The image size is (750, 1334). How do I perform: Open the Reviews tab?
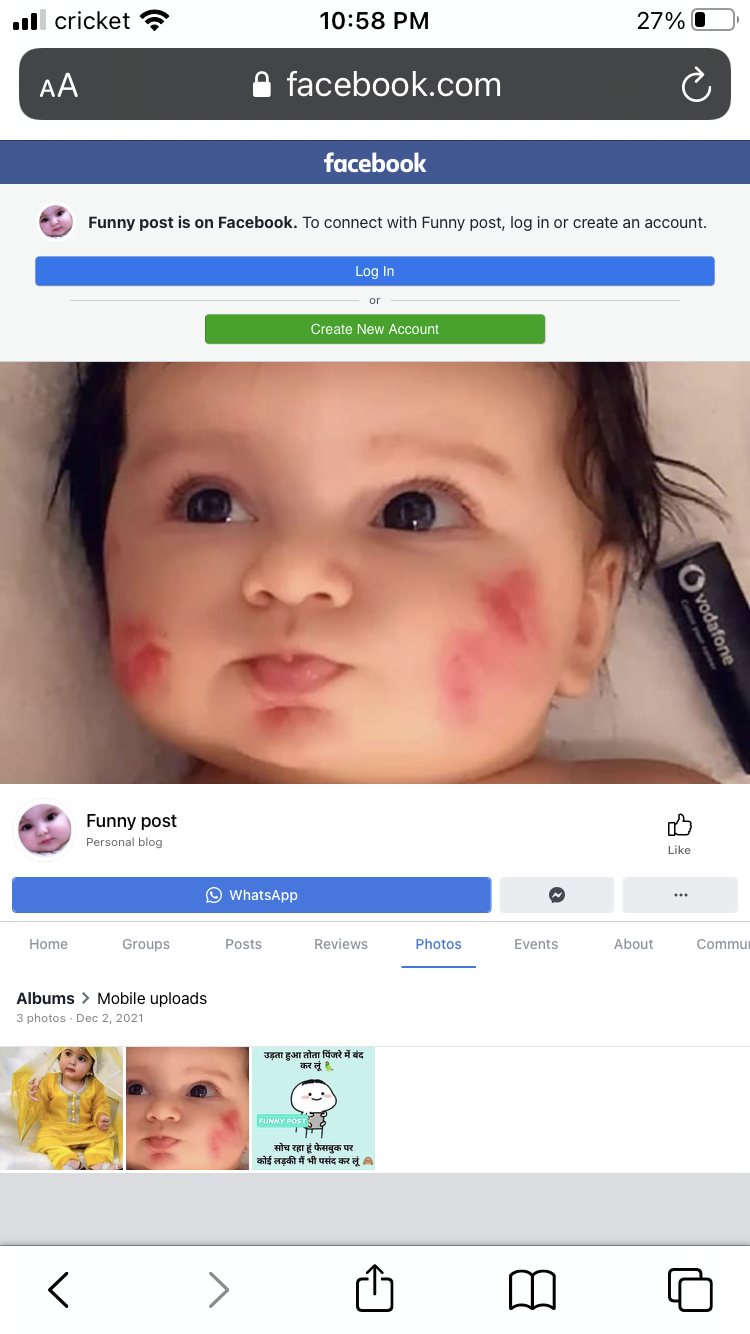point(341,944)
